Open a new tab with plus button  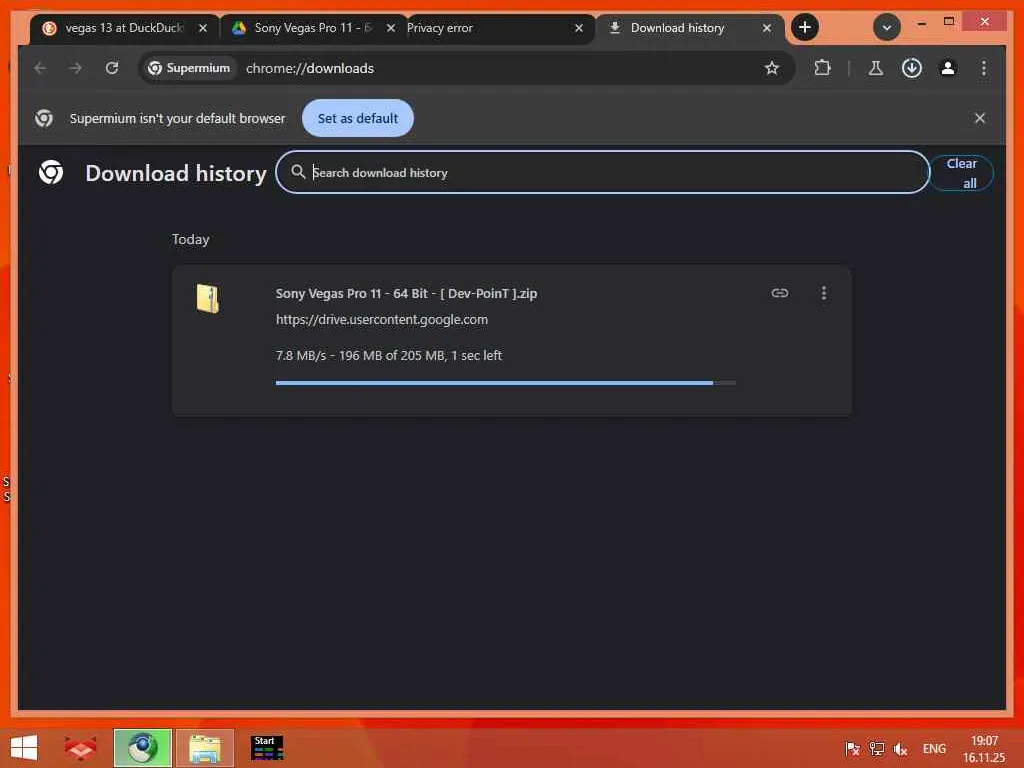point(805,27)
